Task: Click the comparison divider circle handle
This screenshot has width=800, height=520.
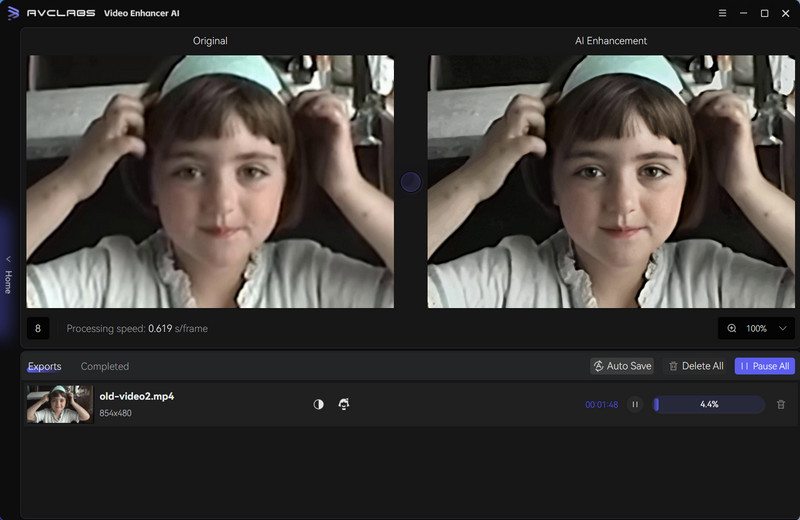Action: (411, 182)
